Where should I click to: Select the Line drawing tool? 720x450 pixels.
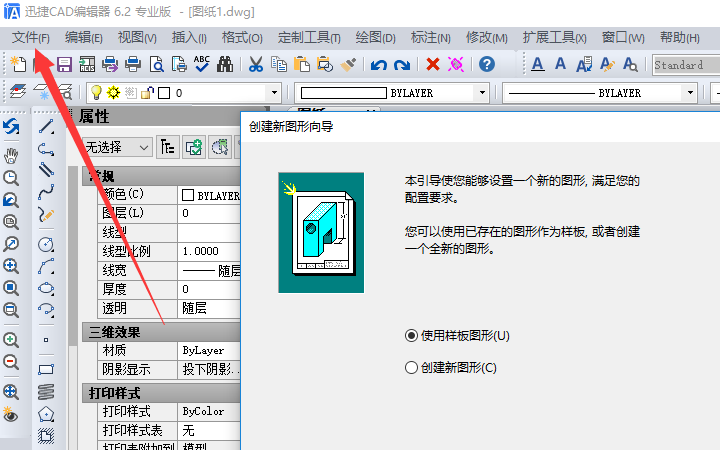pos(46,127)
